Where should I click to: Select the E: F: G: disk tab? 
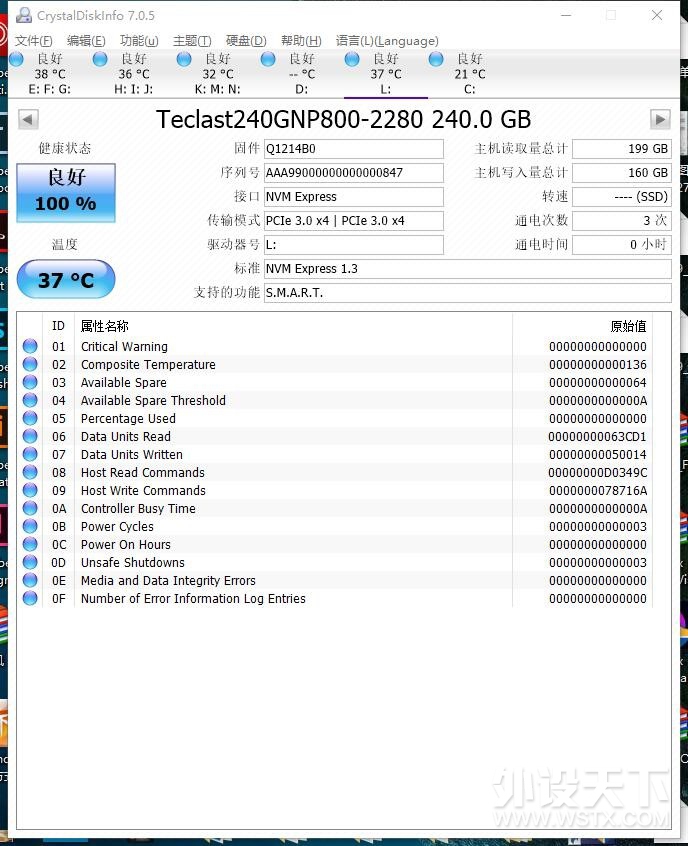[50, 74]
